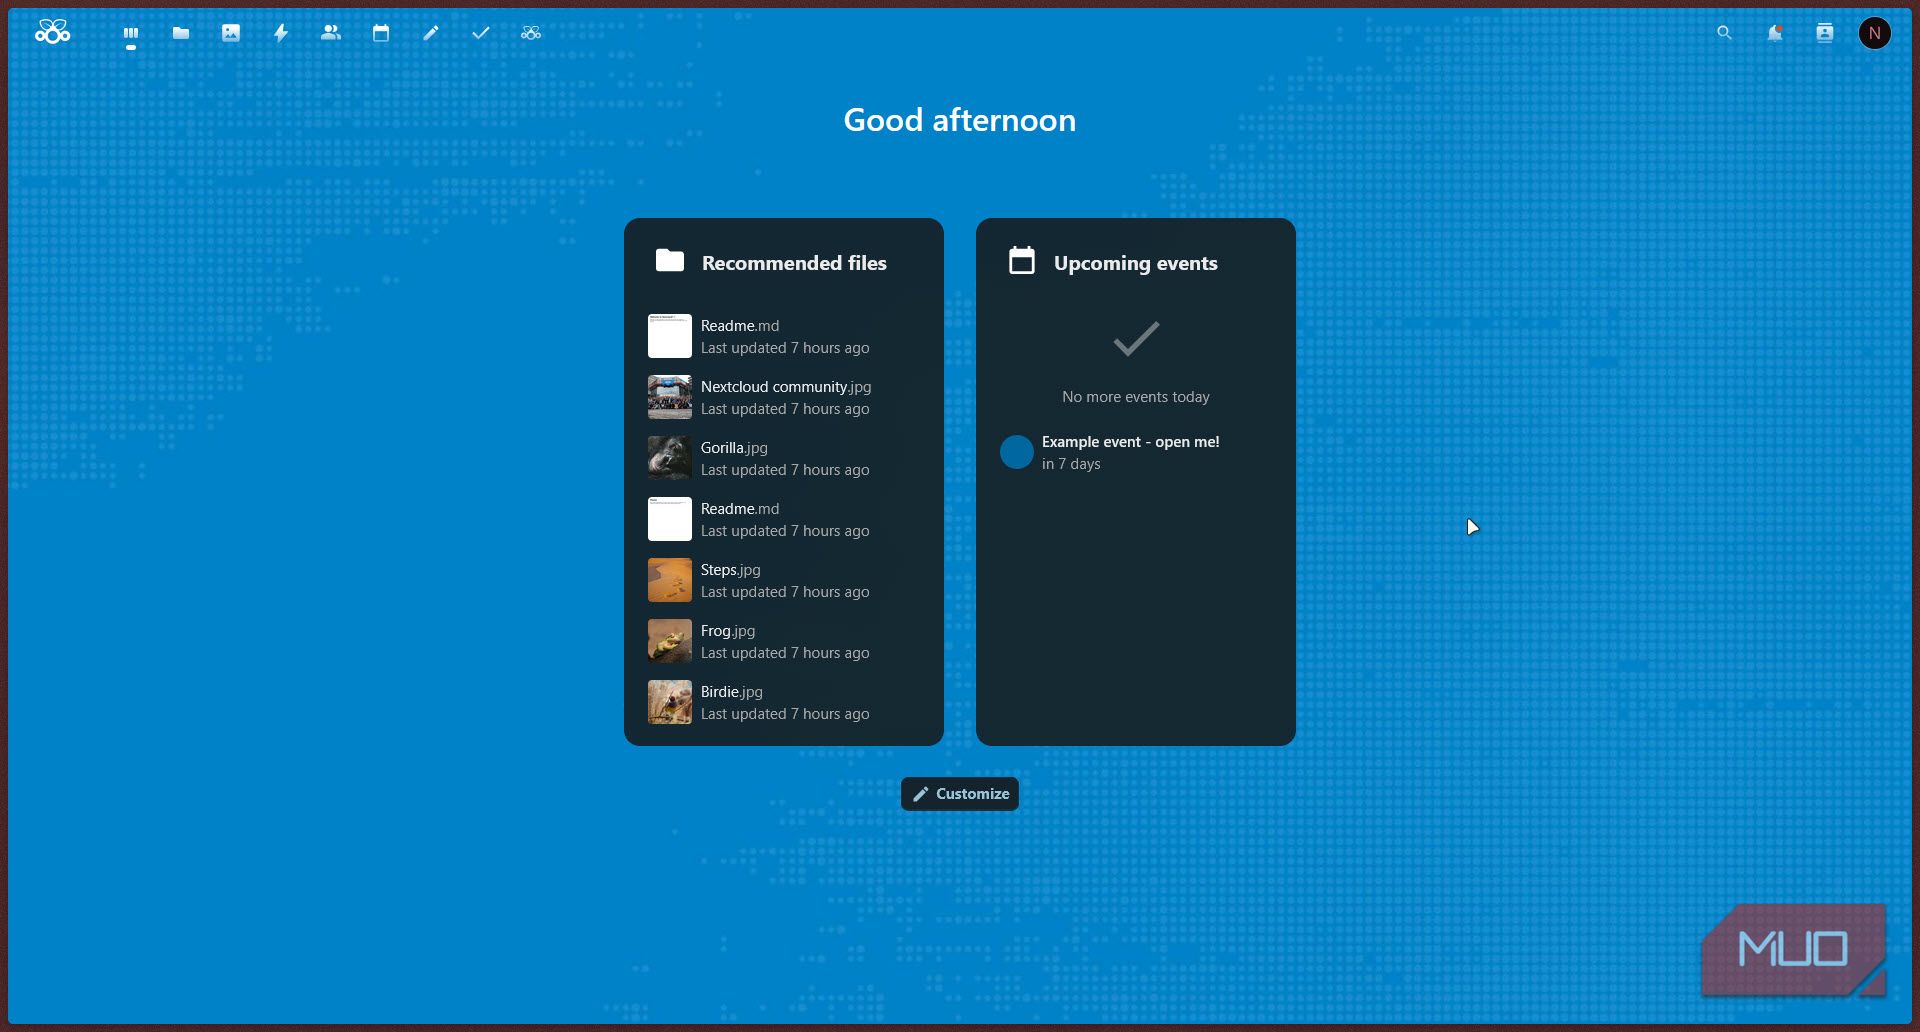Open Frog.jpg file entry

click(x=784, y=641)
